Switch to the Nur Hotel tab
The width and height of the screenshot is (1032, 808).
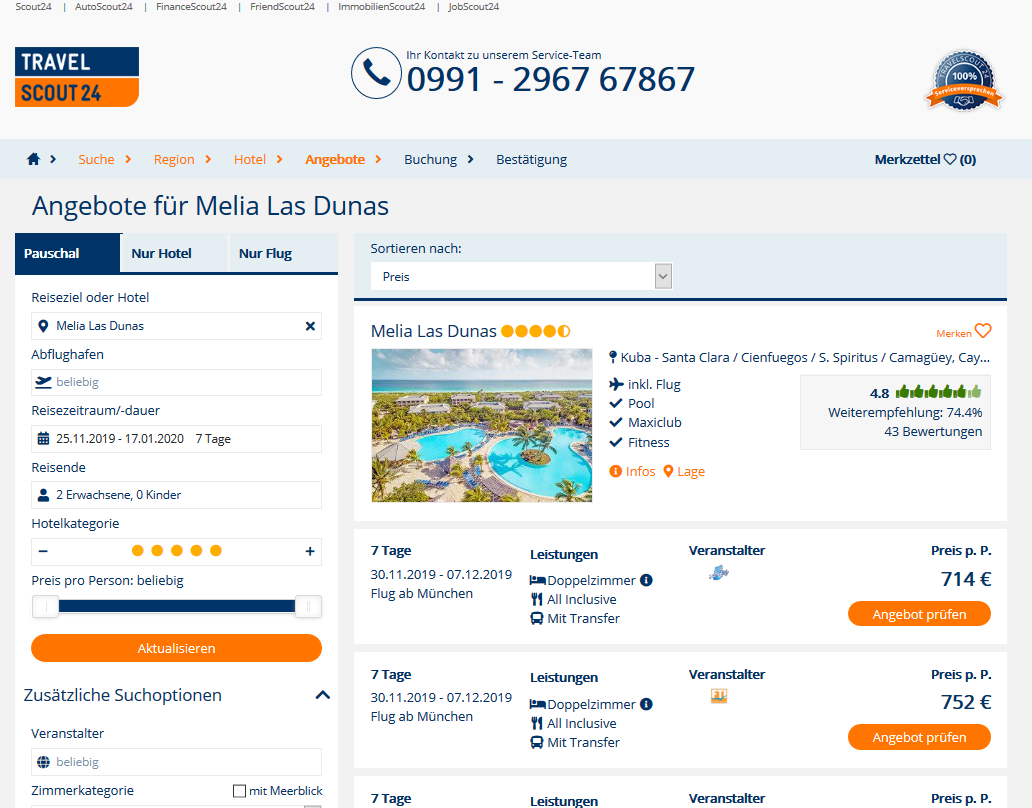click(x=161, y=253)
